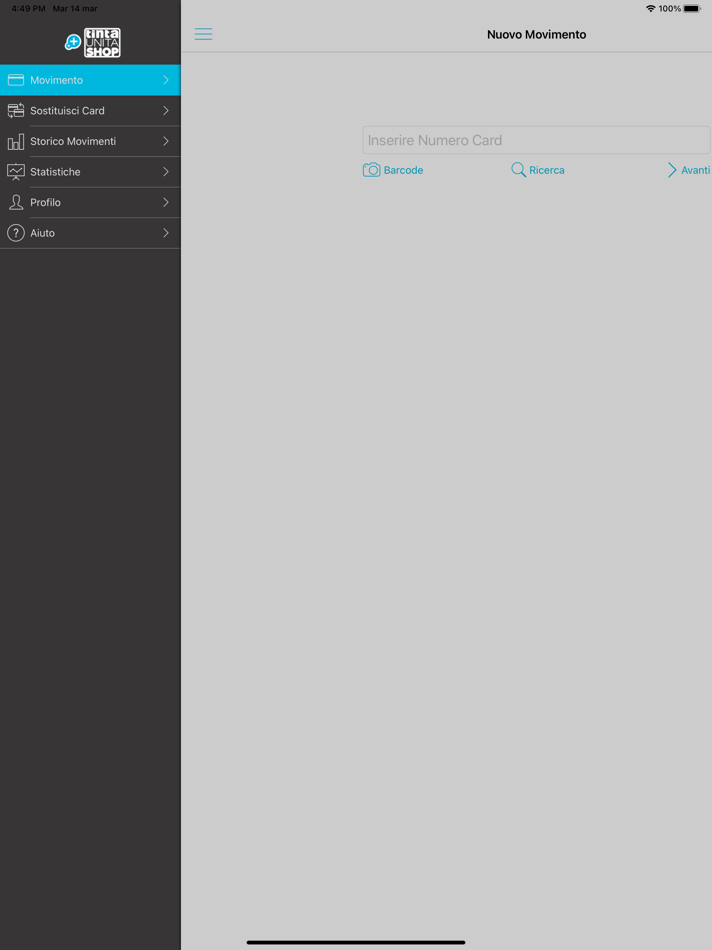The image size is (712, 950).
Task: Click the Sostituisci Card swap icon
Action: click(16, 110)
